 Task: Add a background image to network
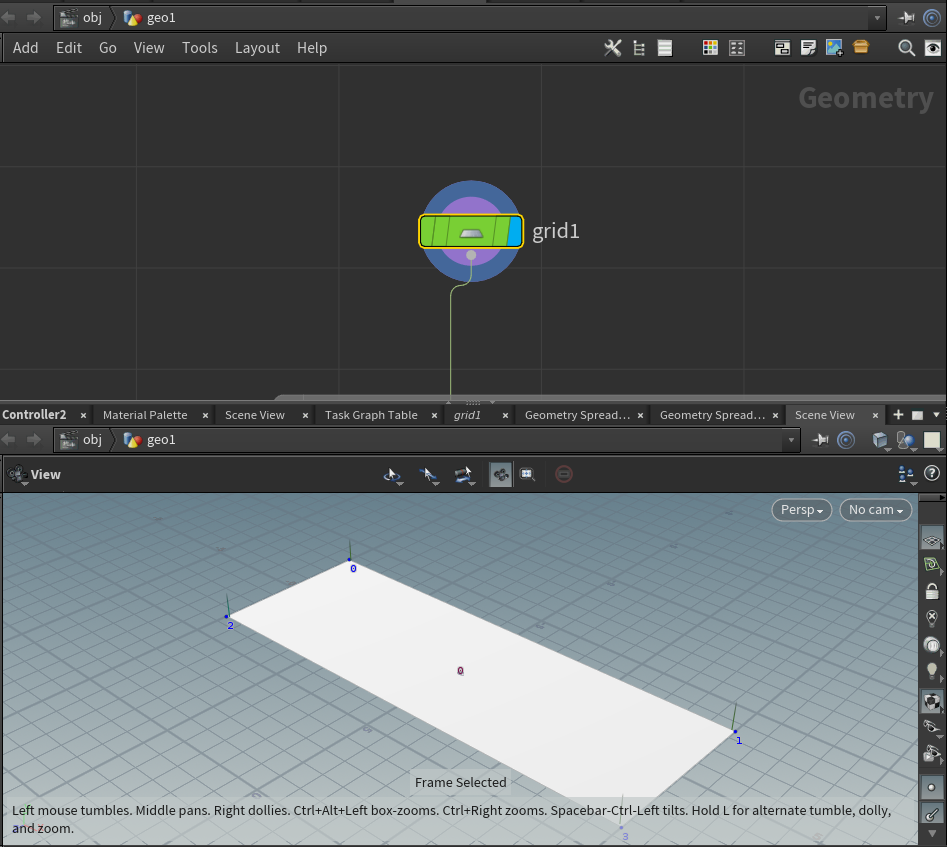(x=834, y=48)
